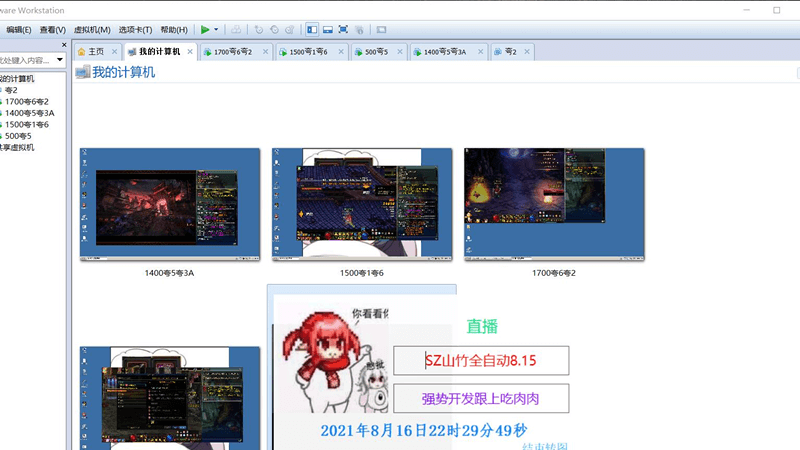
Task: Open the 帮助(H) menu
Action: 174,30
